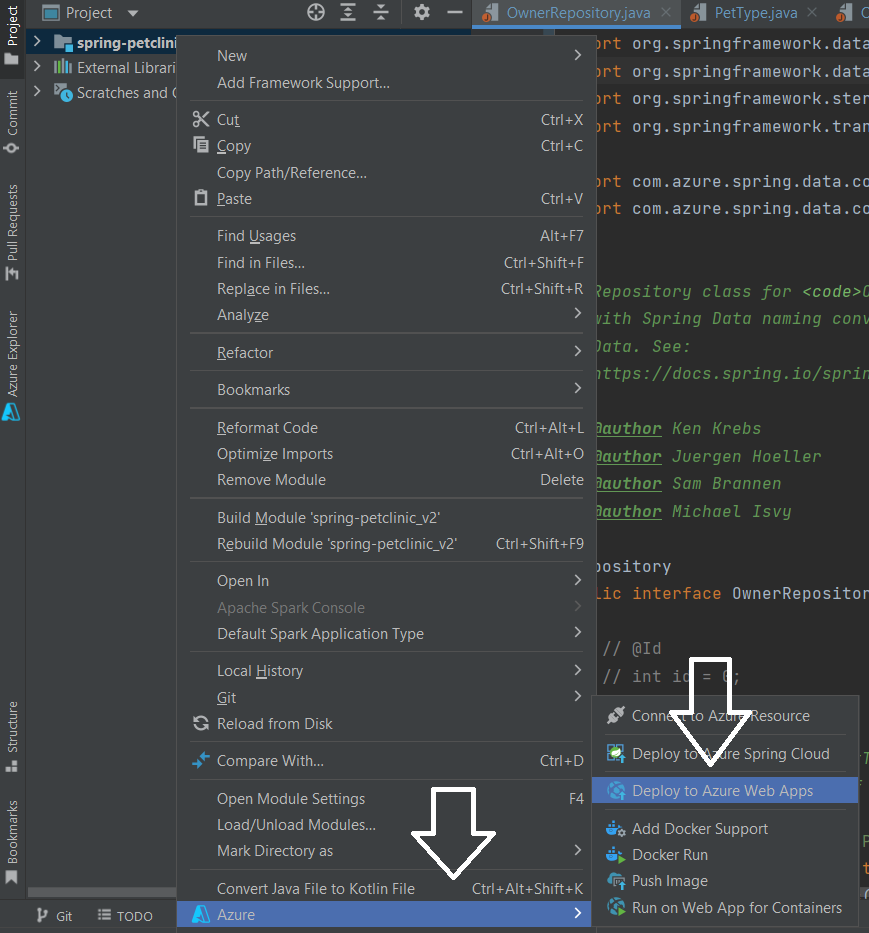
Task: Click the Push Image icon
Action: (x=615, y=881)
